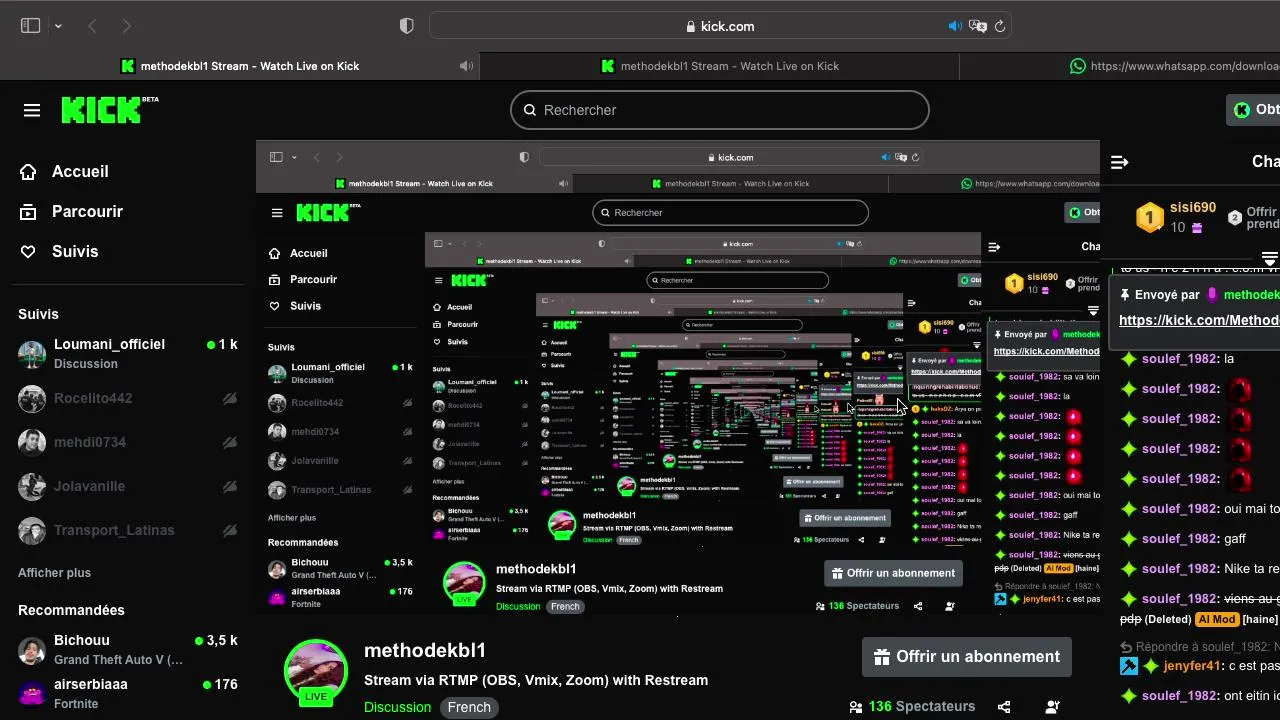This screenshot has width=1280, height=720.
Task: Open top gifter sisi690 name in main chat header
Action: point(1193,208)
